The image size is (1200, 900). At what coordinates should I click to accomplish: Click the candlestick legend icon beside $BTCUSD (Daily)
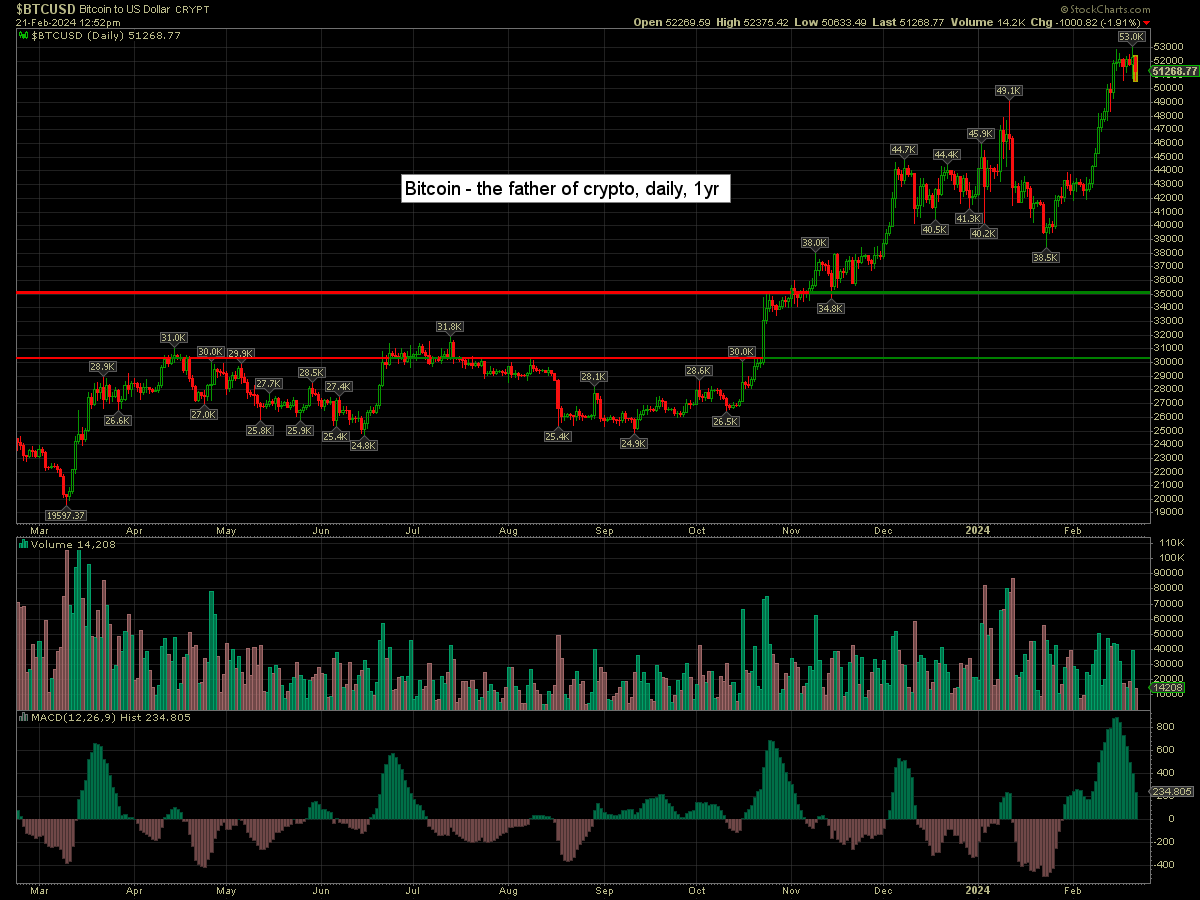tap(25, 35)
